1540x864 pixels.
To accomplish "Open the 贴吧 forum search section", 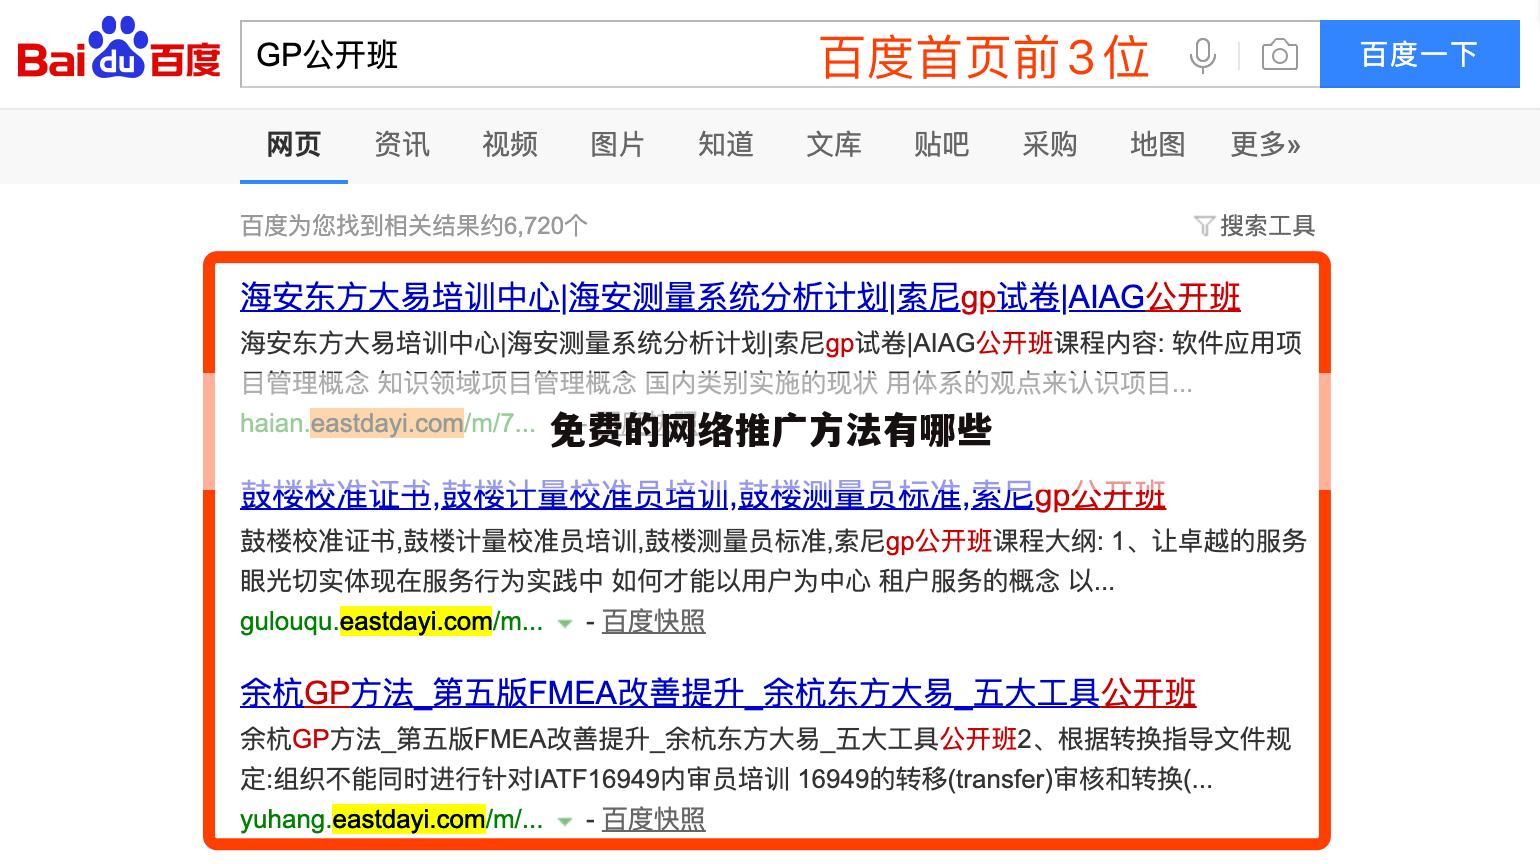I will (x=940, y=145).
